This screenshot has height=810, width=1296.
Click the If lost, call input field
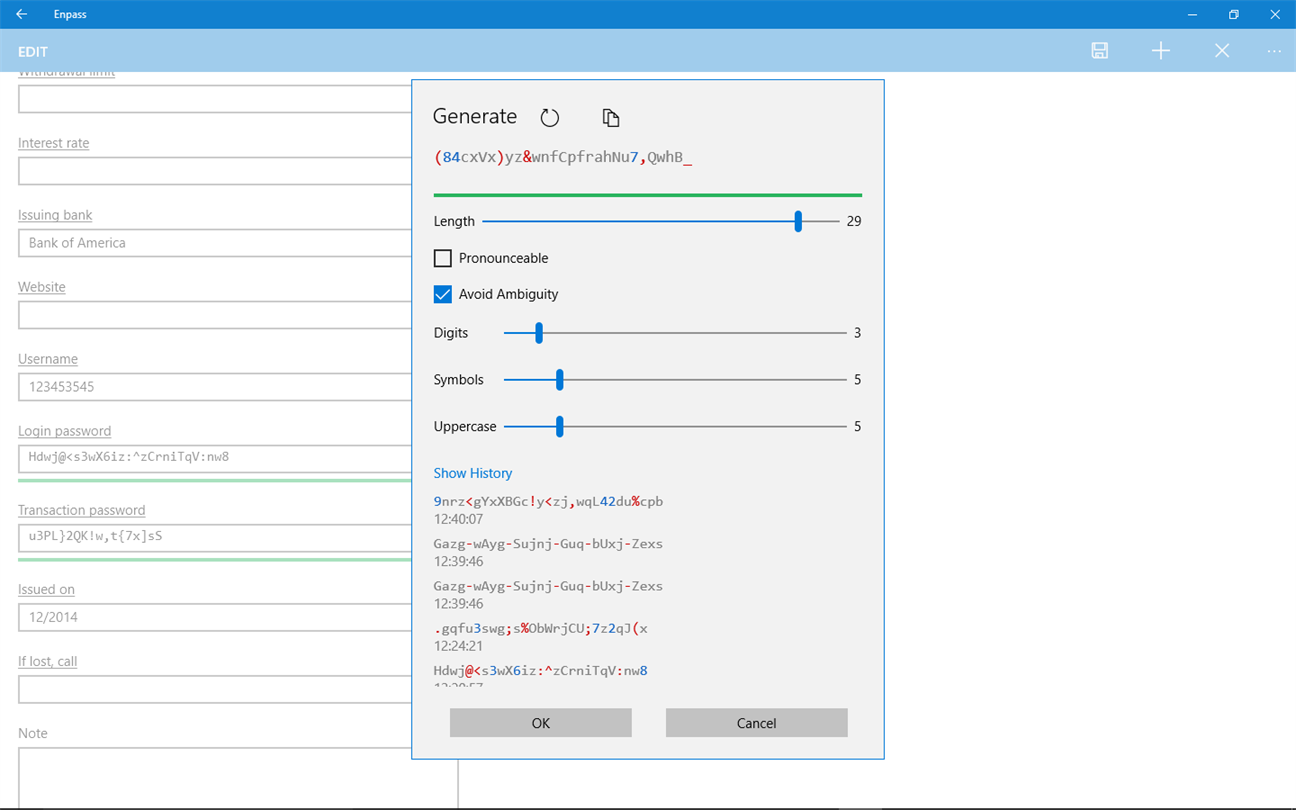(215, 689)
